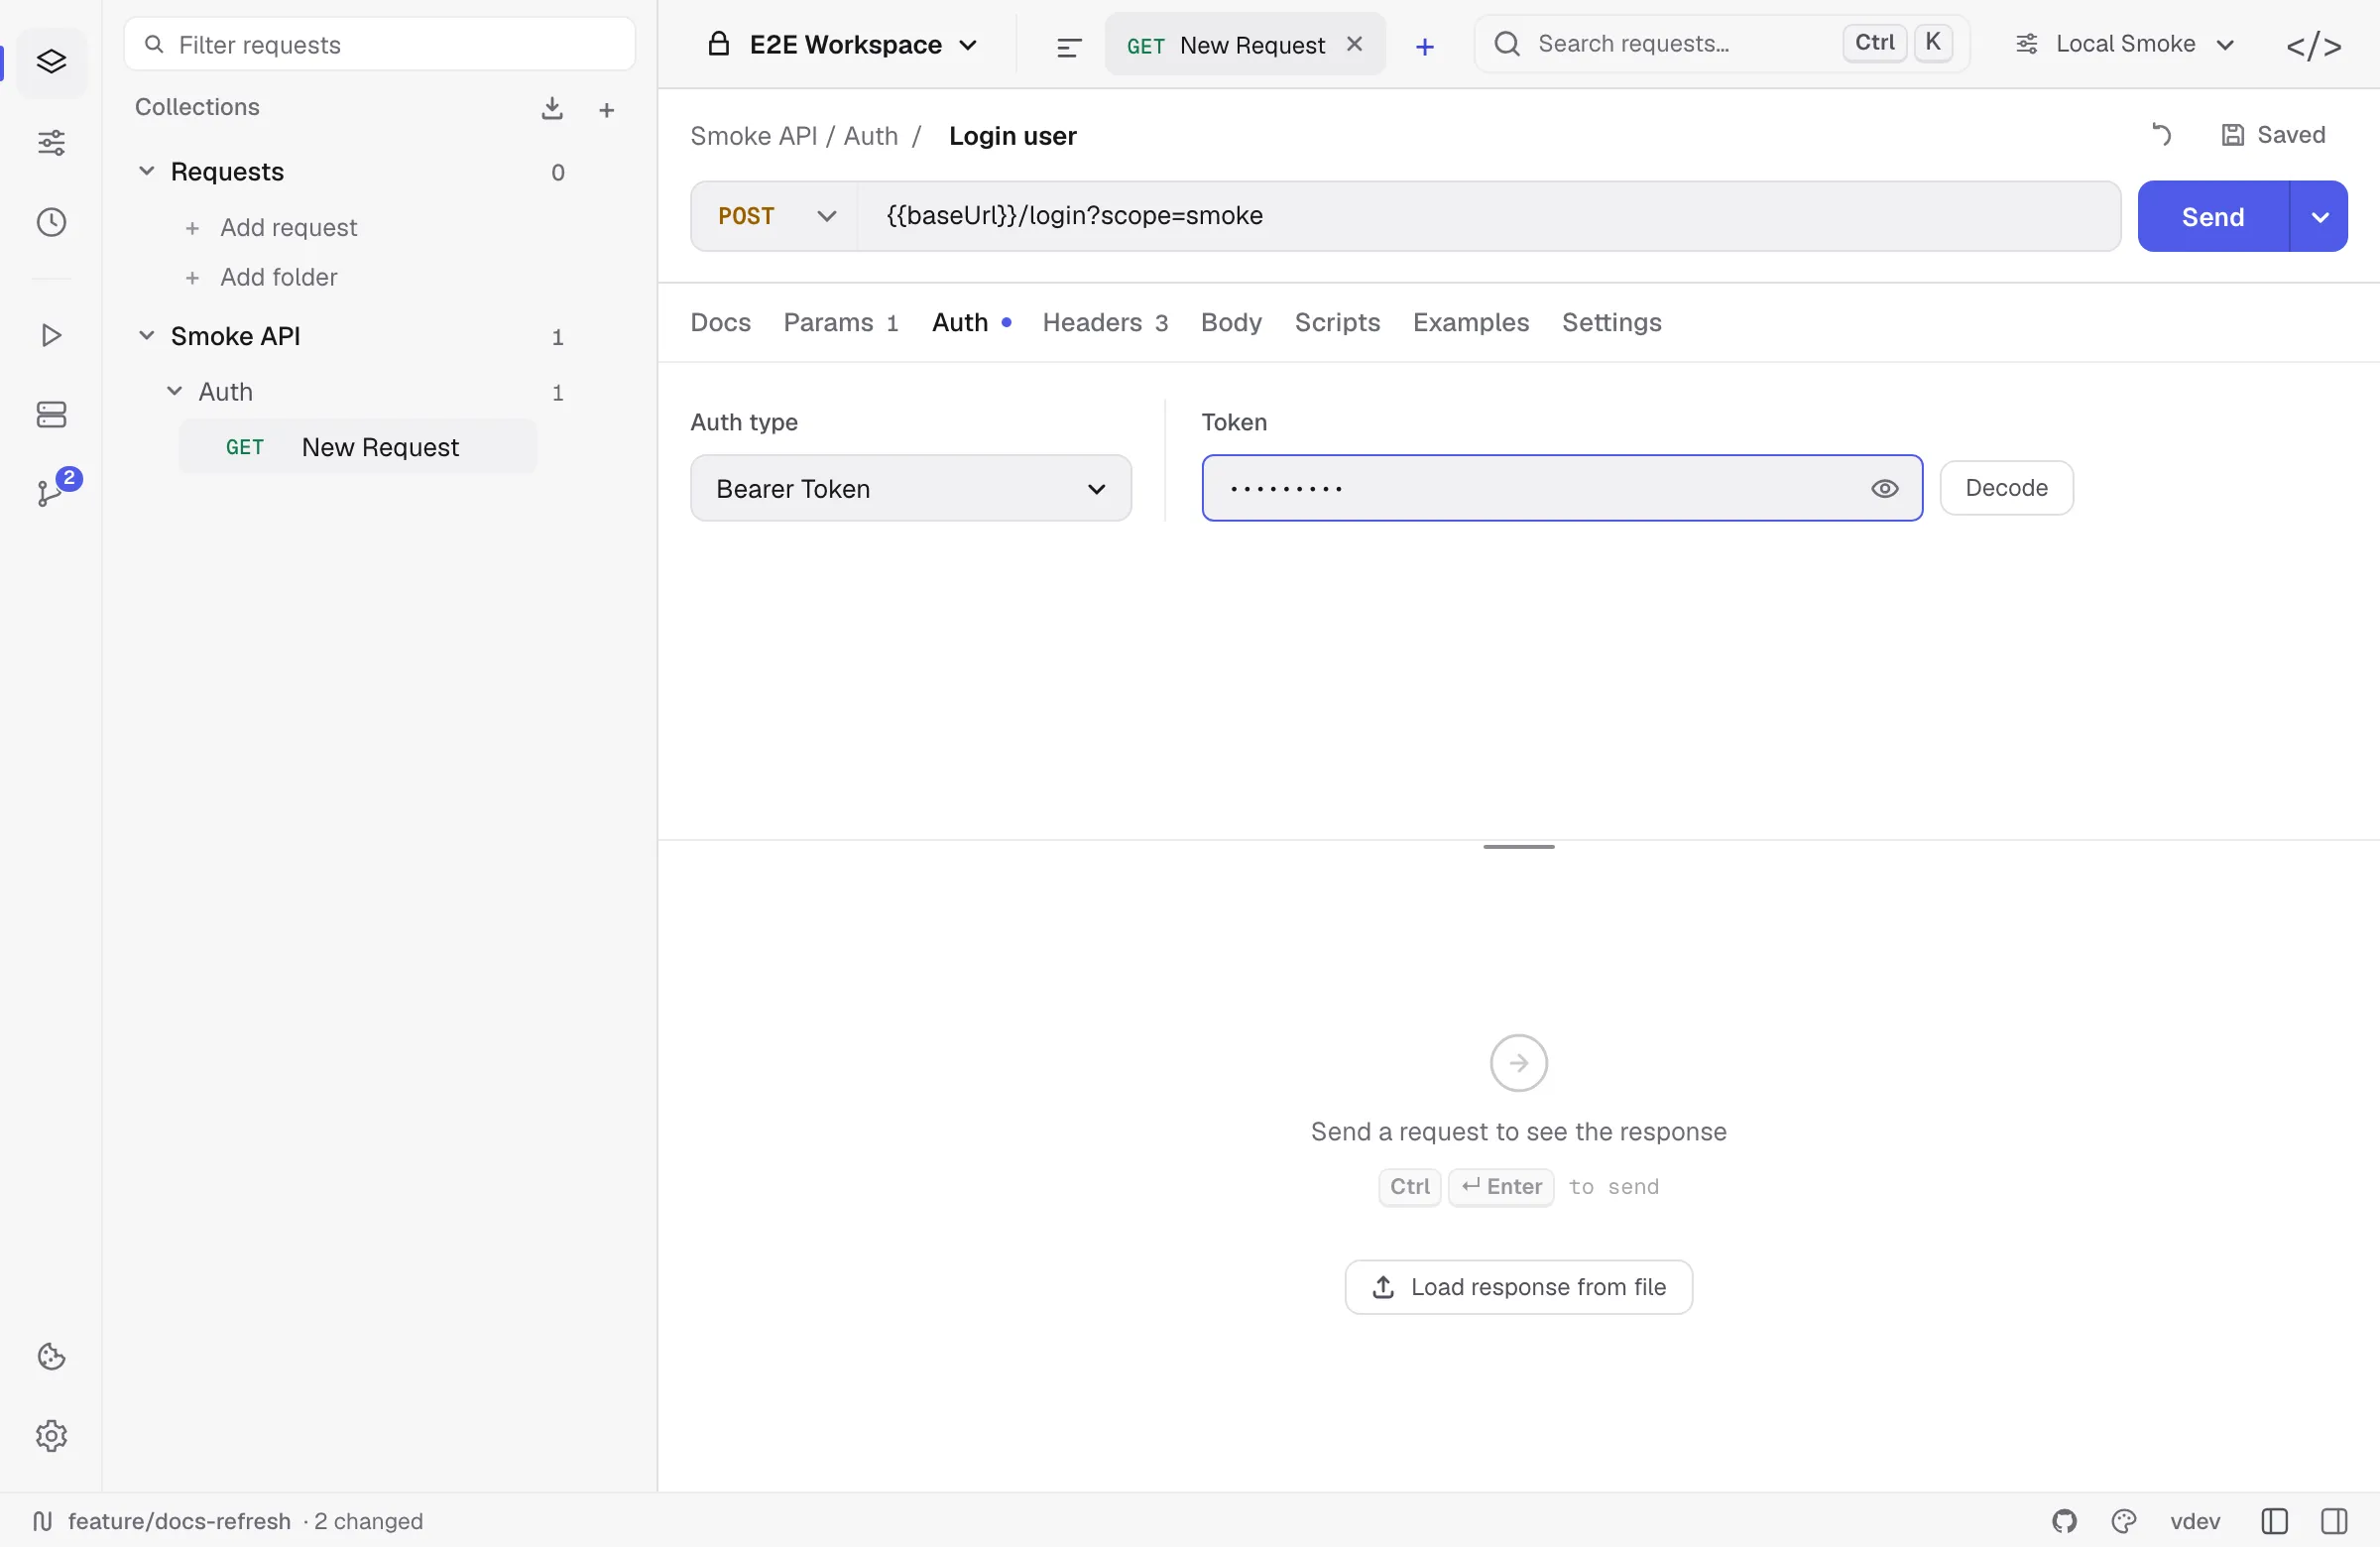2380x1547 pixels.
Task: Click the import collection download icon
Action: pyautogui.click(x=552, y=108)
